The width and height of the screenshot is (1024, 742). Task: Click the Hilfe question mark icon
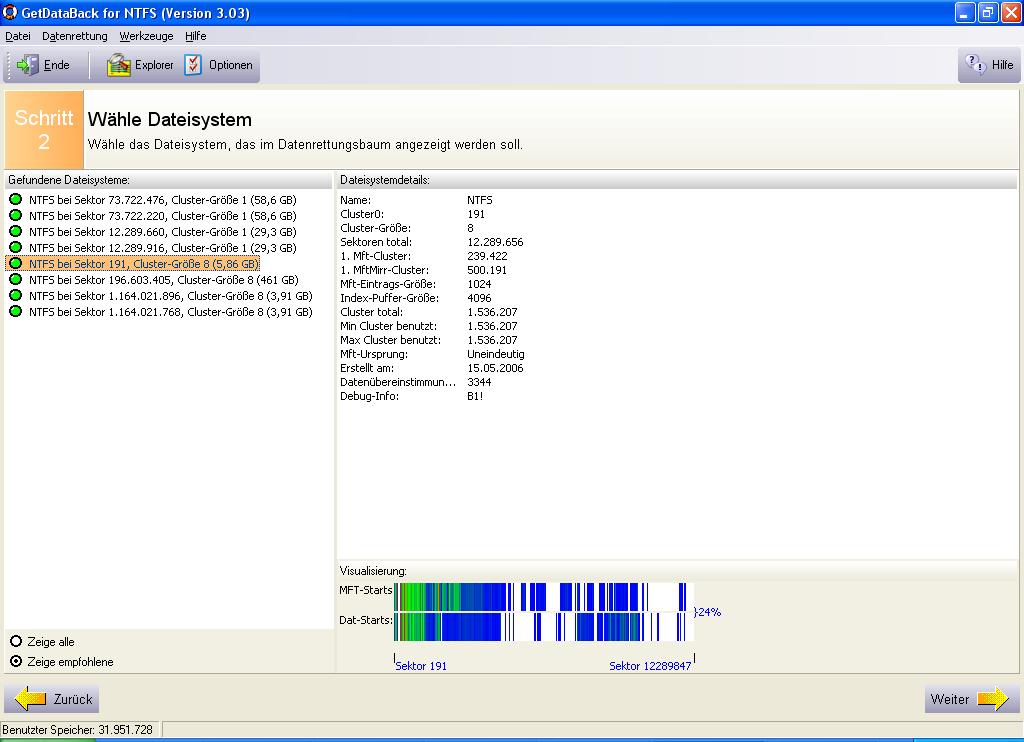click(x=975, y=64)
